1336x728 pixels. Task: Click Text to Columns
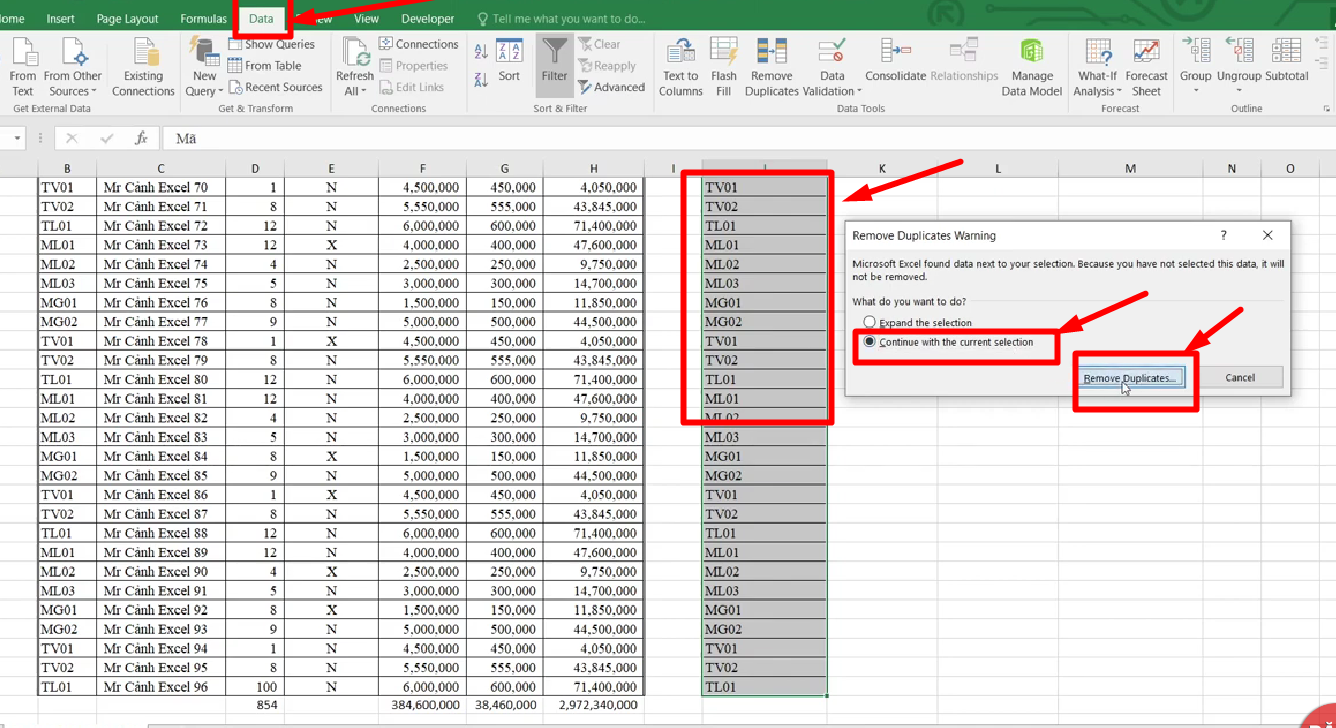680,67
